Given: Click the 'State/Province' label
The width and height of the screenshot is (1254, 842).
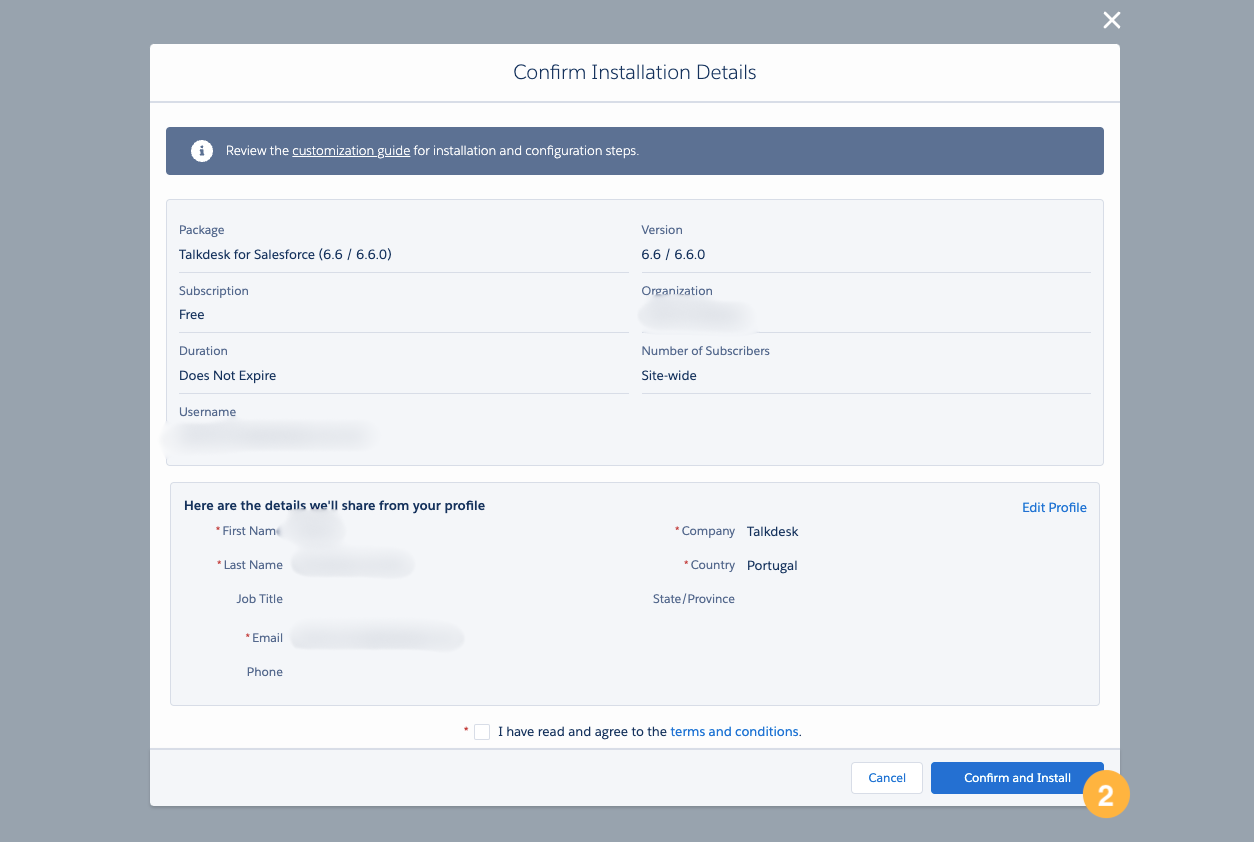Looking at the screenshot, I should (x=694, y=599).
